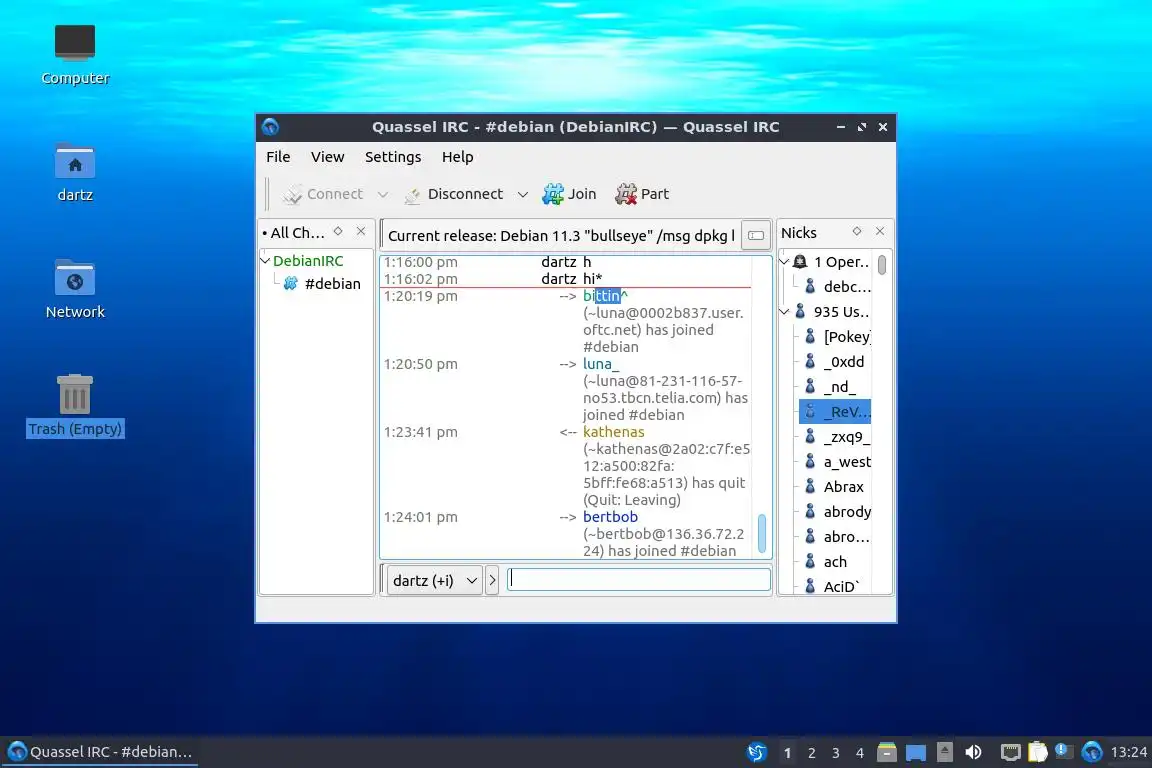Image resolution: width=1152 pixels, height=768 pixels.
Task: Switch to workspace 3
Action: click(835, 753)
